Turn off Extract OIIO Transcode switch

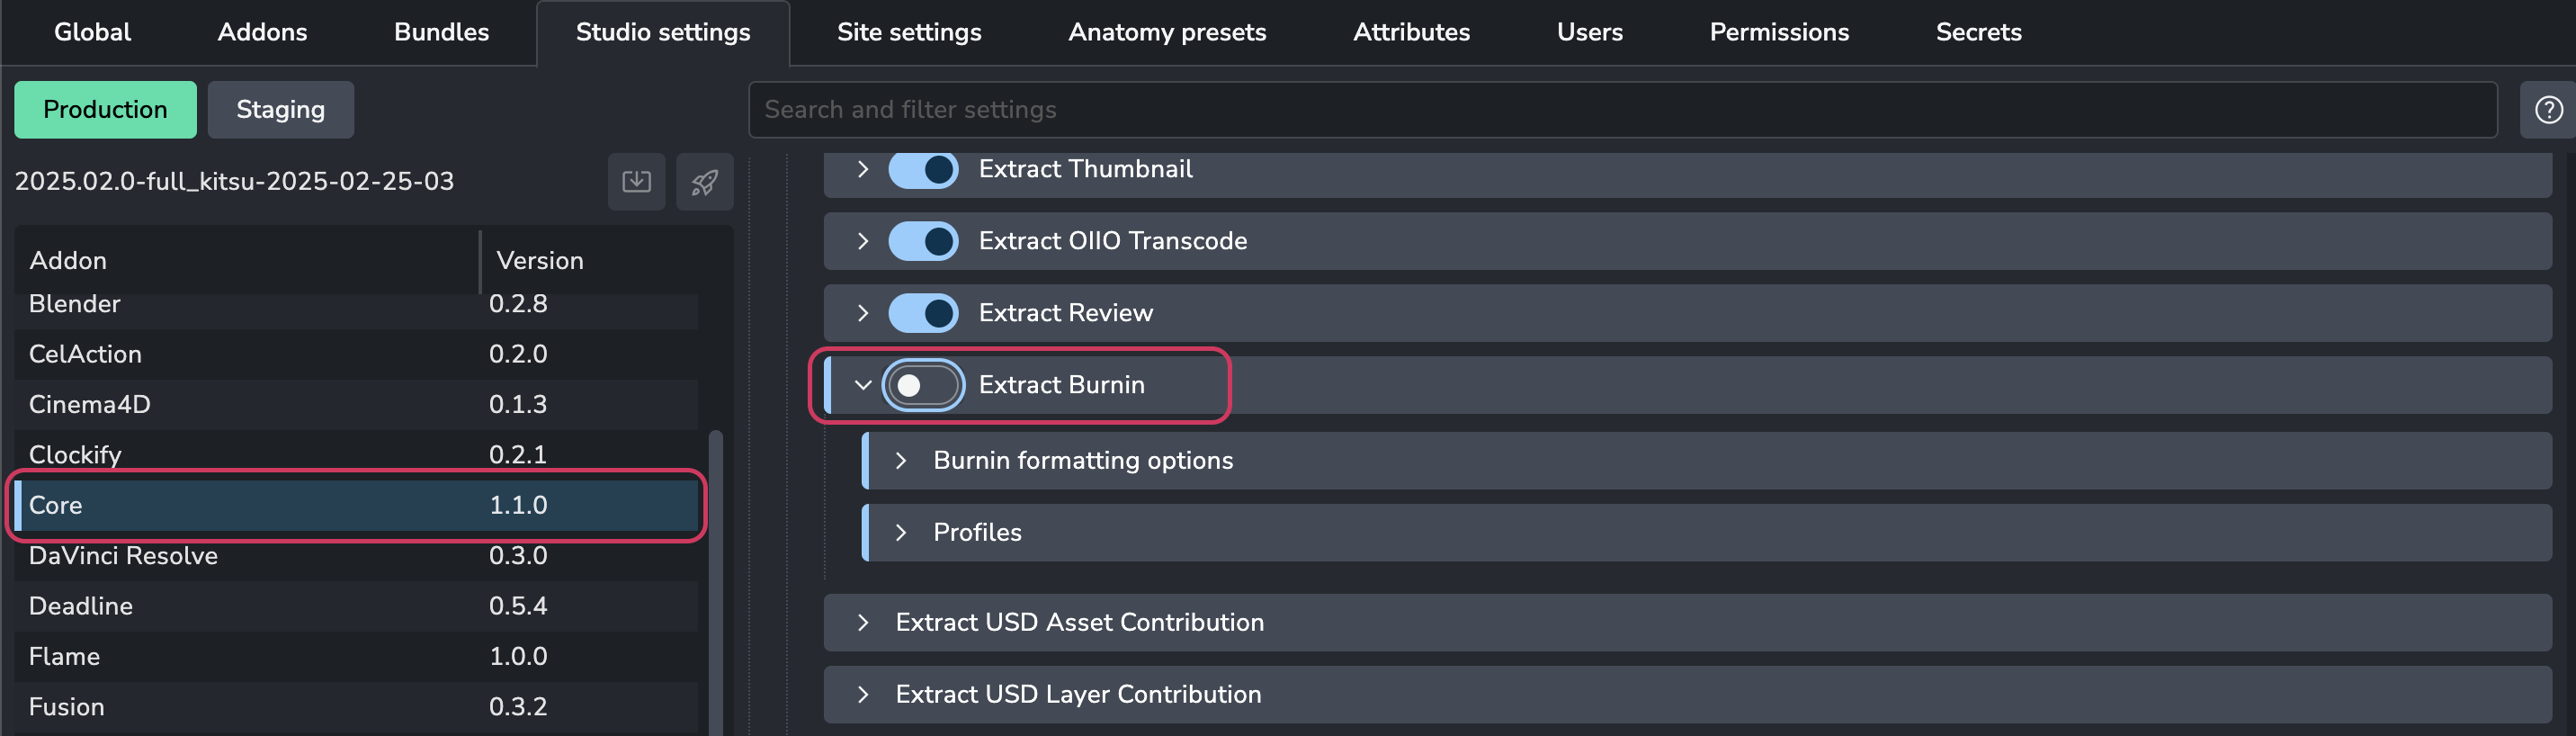tap(923, 241)
